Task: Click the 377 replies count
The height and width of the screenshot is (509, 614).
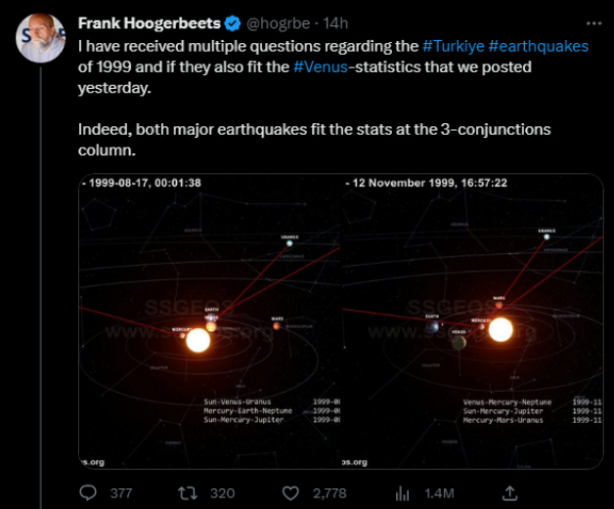Action: [121, 493]
